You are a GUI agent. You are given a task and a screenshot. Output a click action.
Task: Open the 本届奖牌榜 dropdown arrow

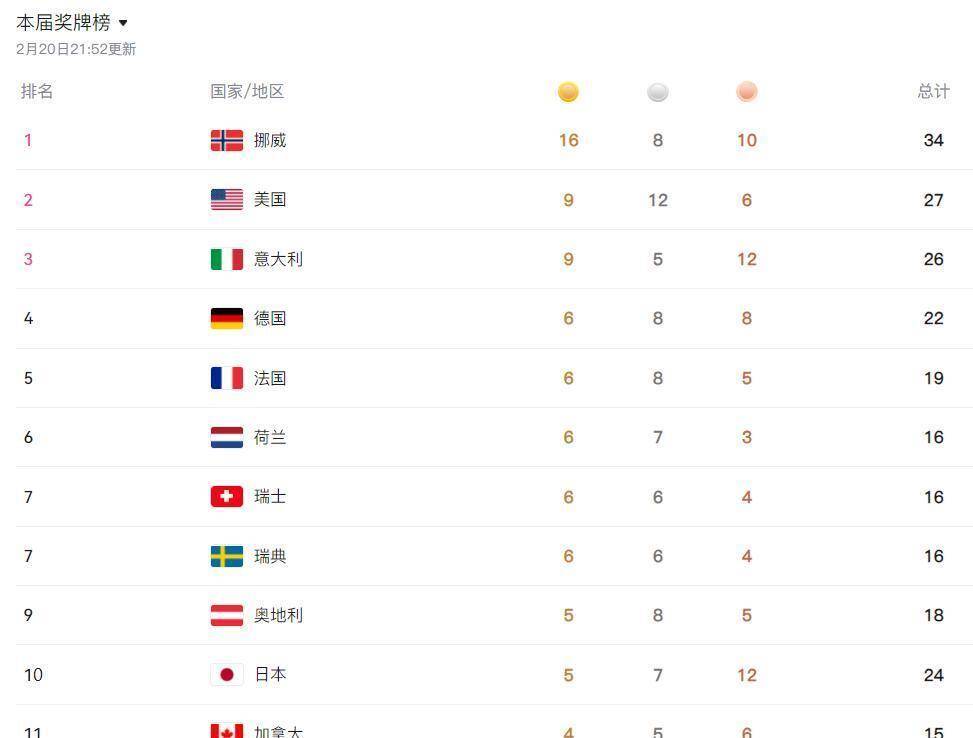[x=123, y=23]
